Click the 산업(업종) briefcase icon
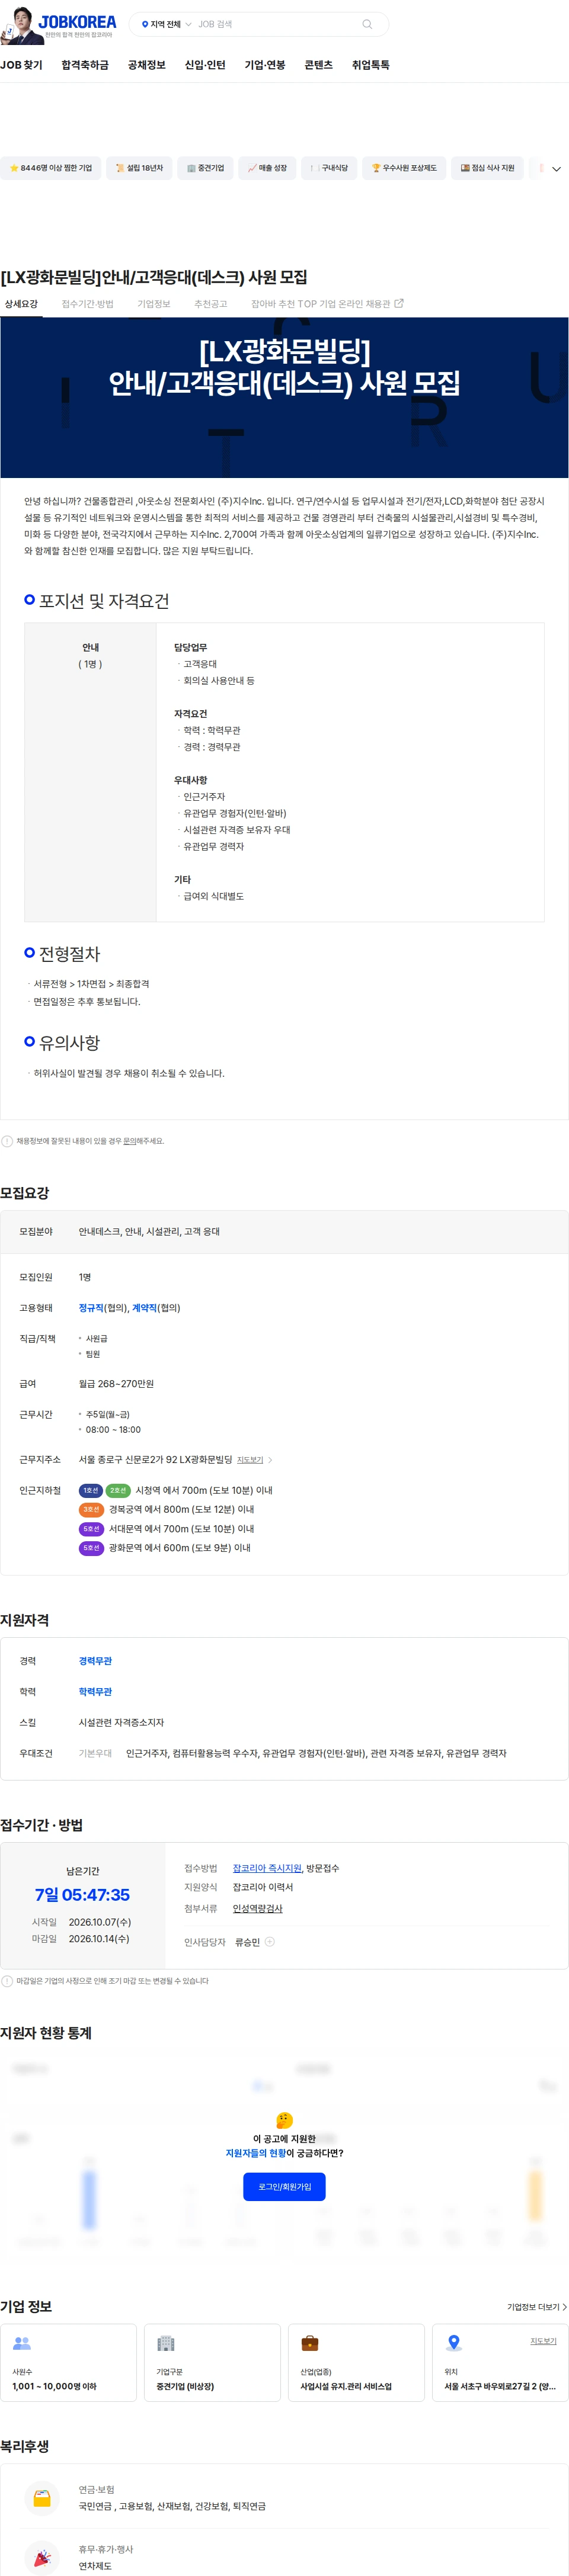The image size is (569, 2576). pos(310,2342)
